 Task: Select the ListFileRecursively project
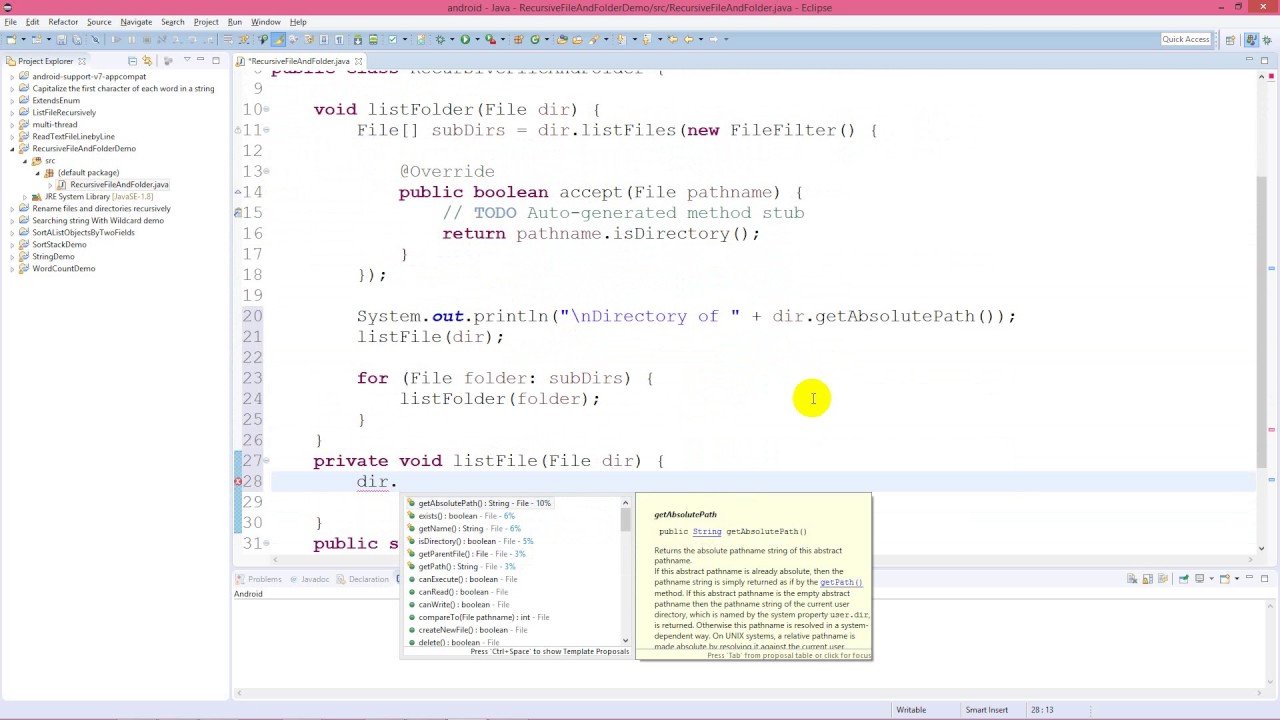click(64, 112)
